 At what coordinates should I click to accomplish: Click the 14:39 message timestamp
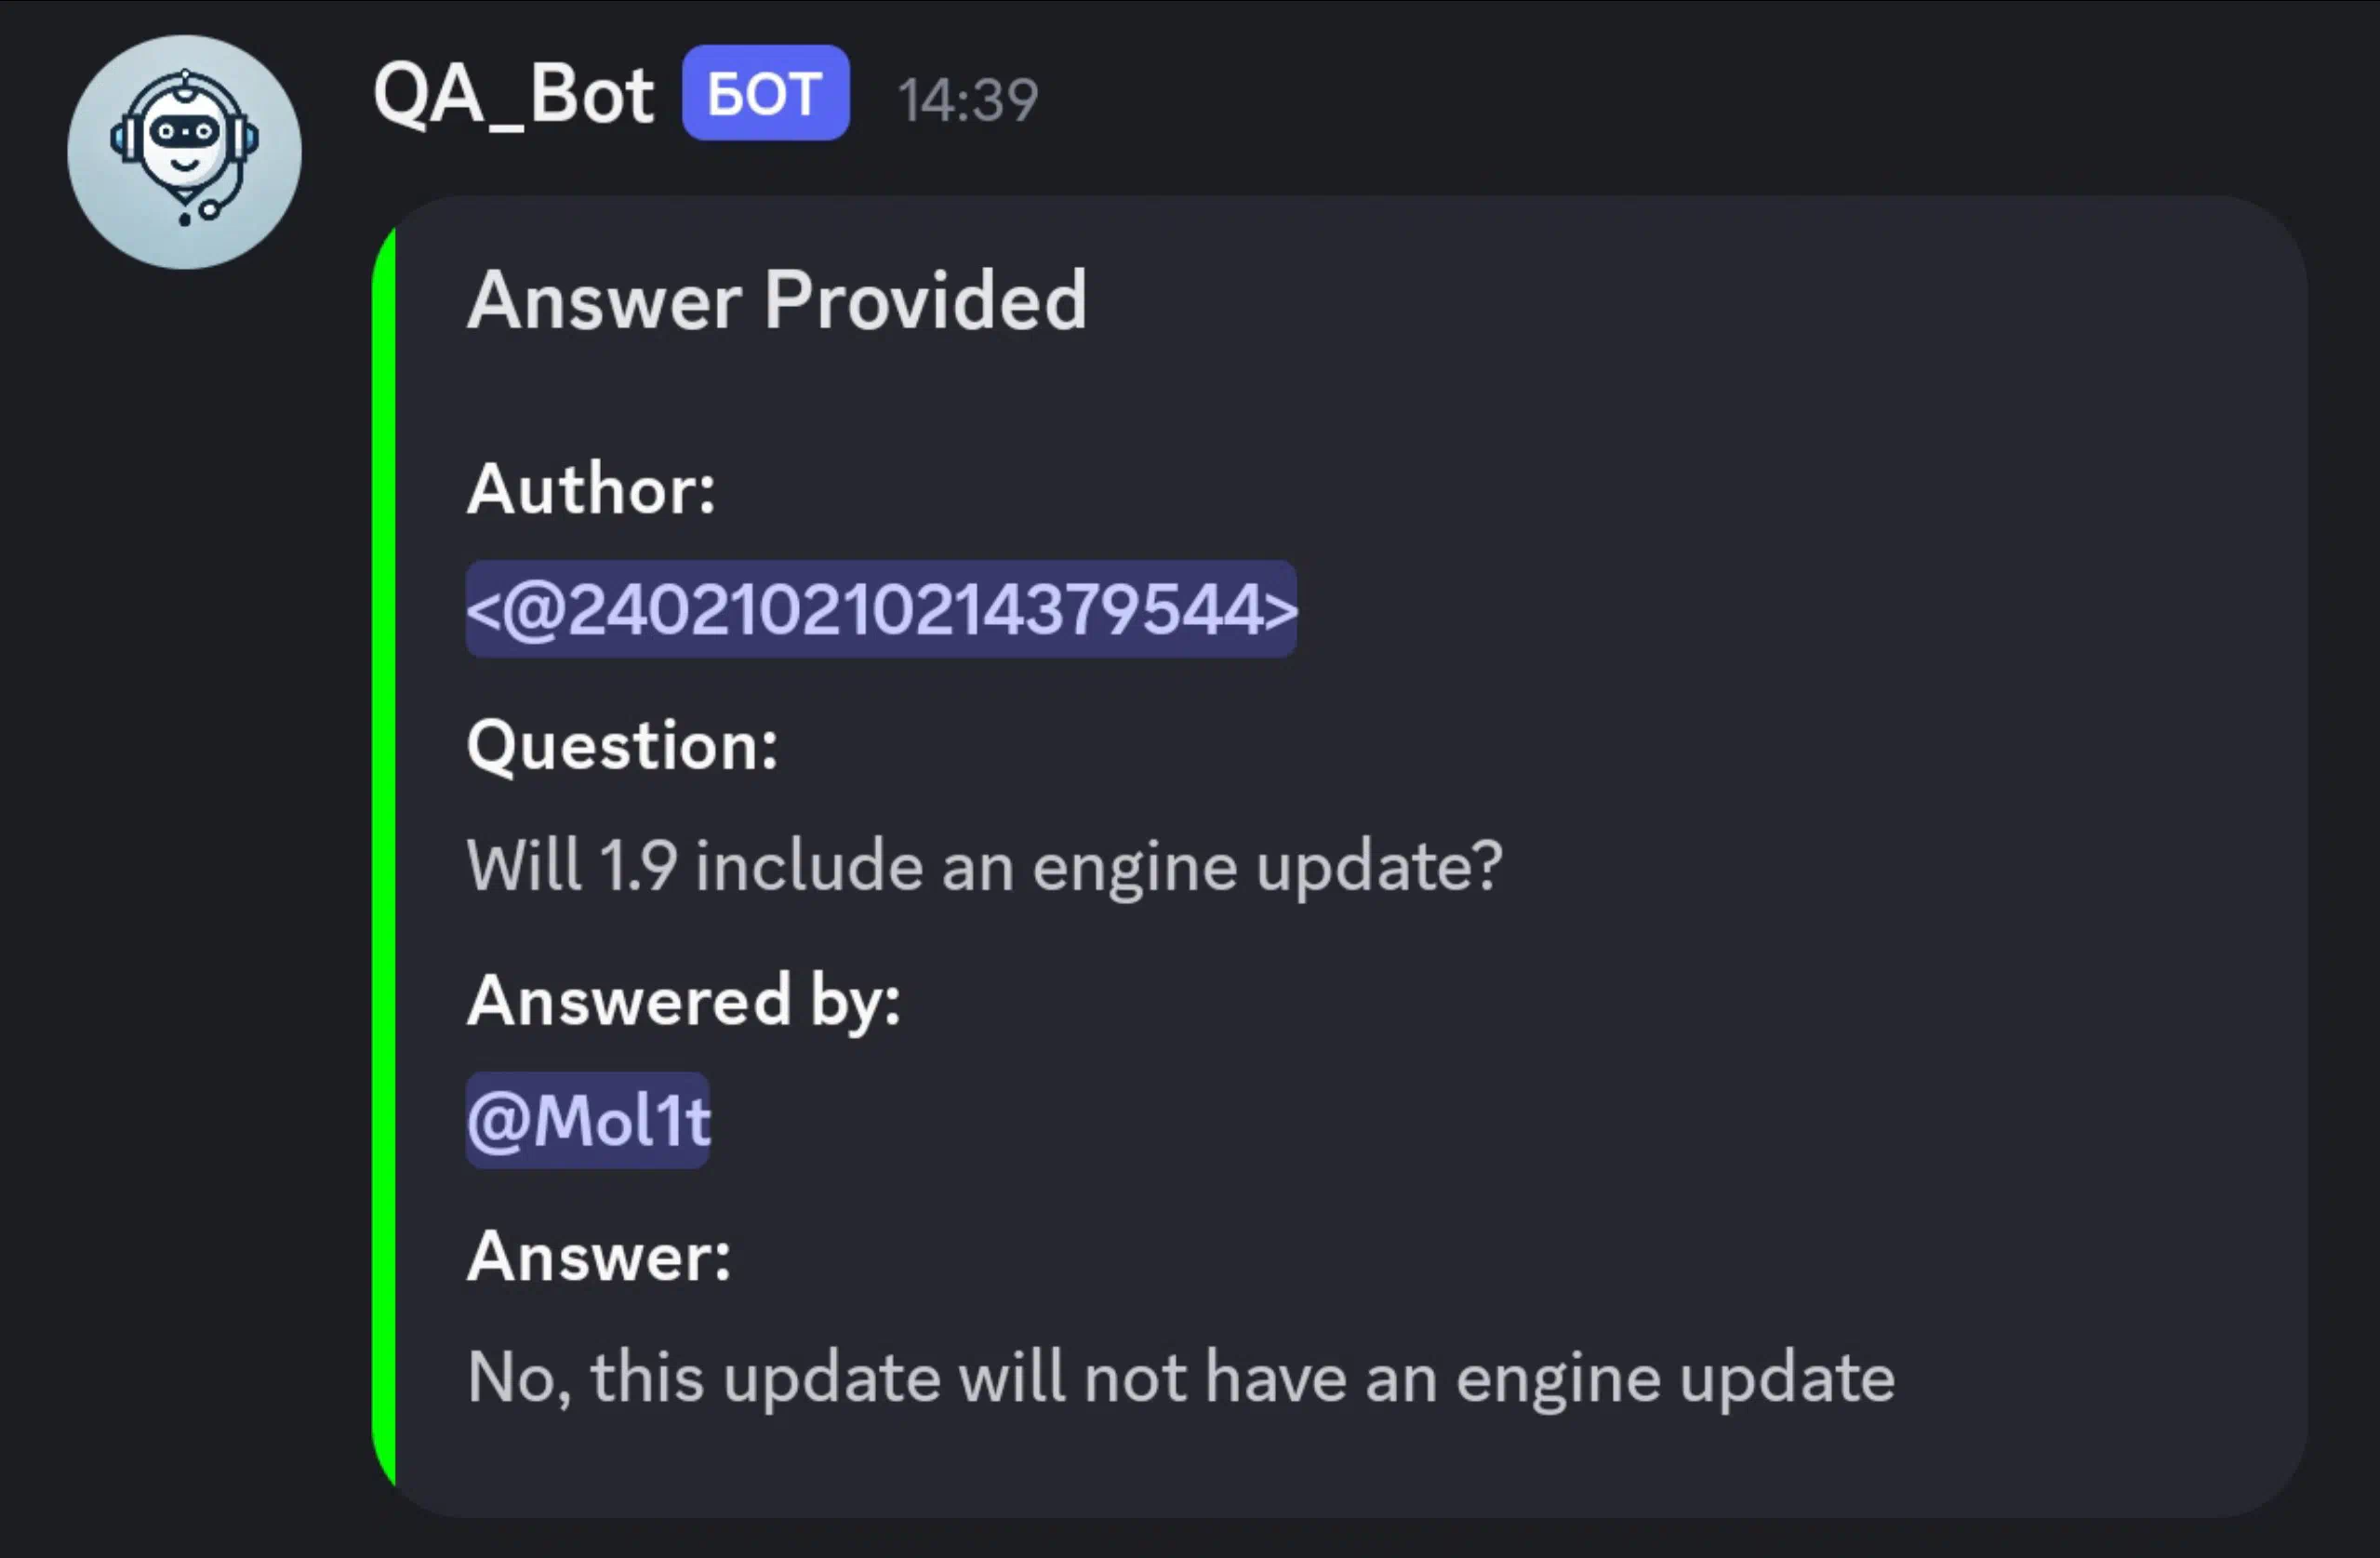pos(967,100)
